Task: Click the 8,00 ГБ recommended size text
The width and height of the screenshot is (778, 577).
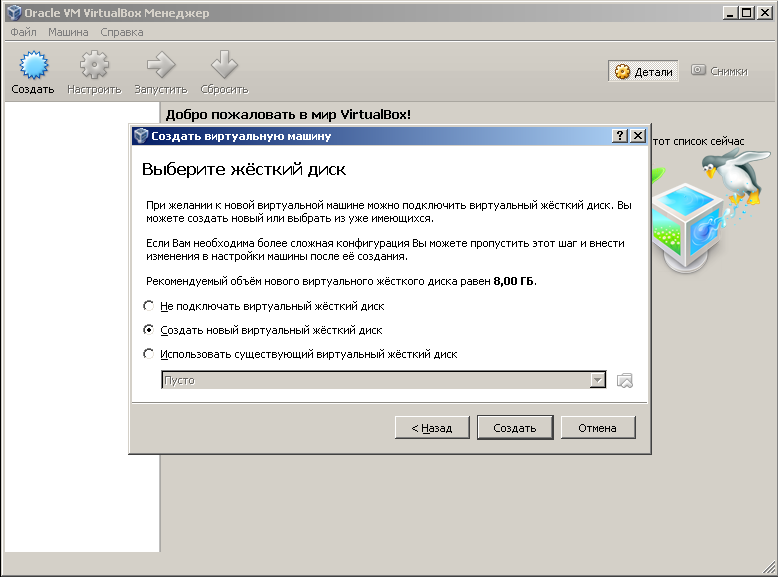Action: [x=514, y=281]
